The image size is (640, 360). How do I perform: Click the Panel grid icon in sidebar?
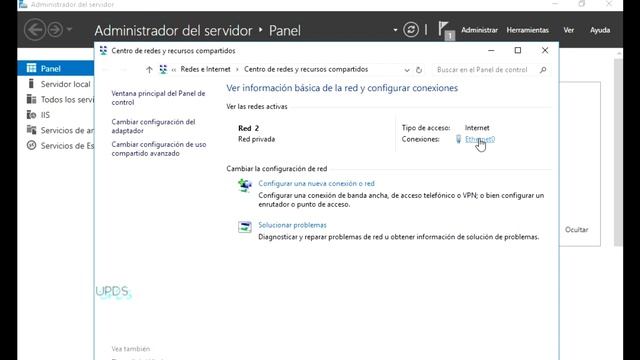[31, 68]
